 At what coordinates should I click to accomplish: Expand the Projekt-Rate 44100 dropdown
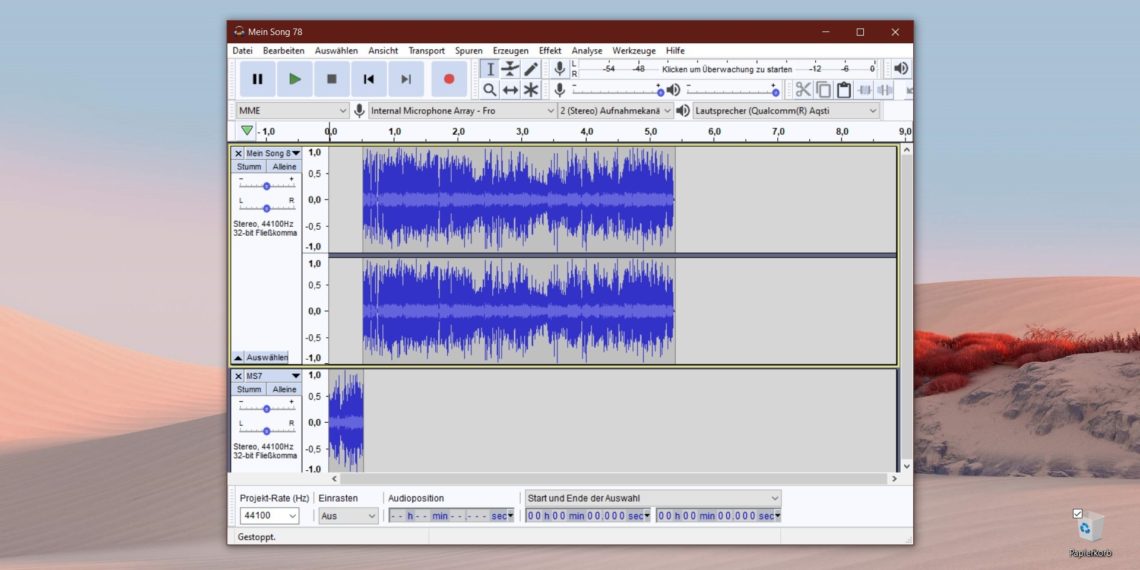pos(269,516)
